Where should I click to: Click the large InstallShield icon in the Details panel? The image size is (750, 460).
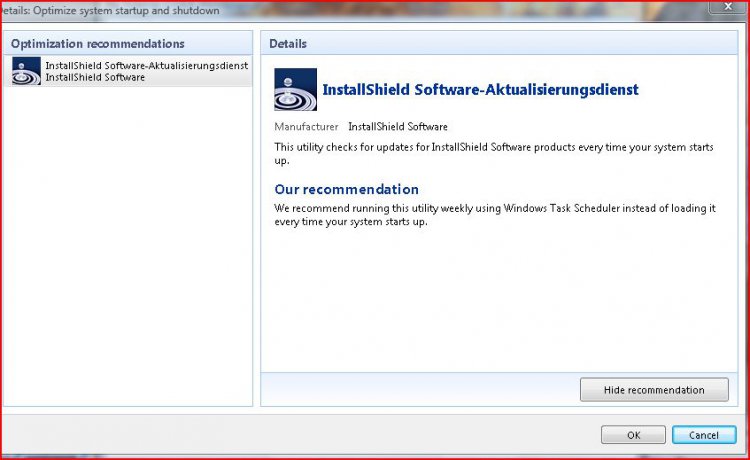point(296,89)
